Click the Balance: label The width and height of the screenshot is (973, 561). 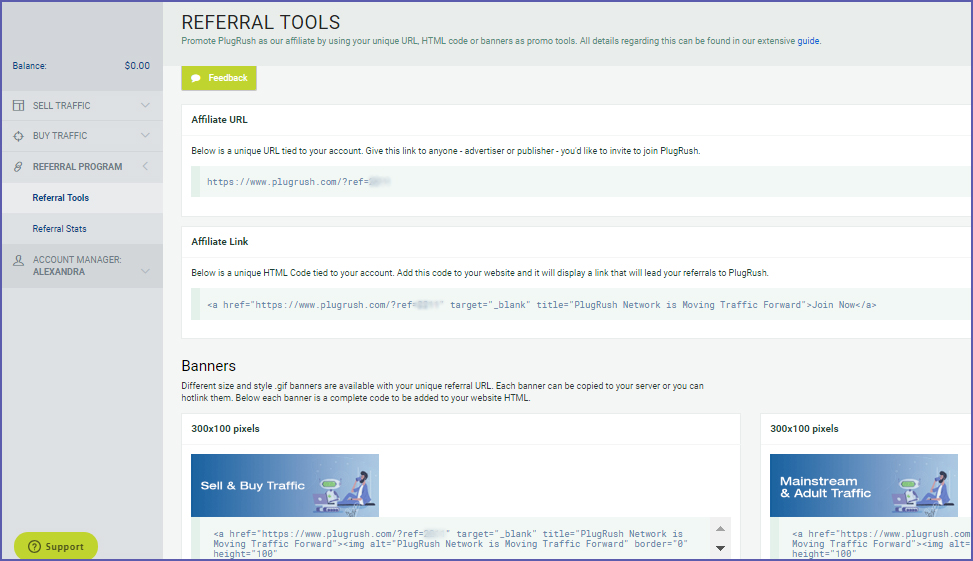click(x=29, y=66)
